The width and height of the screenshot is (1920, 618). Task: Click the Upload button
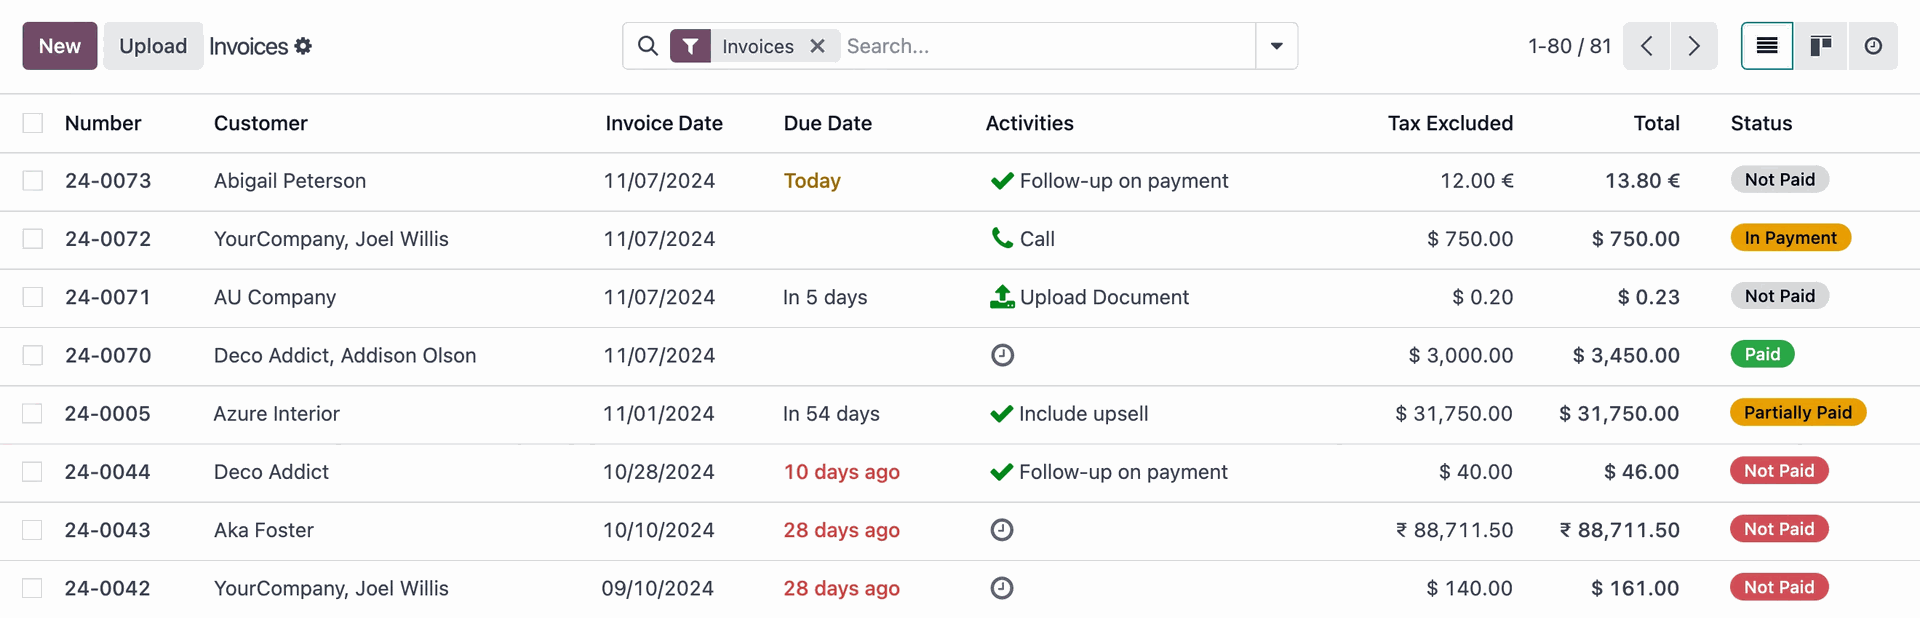coord(153,46)
